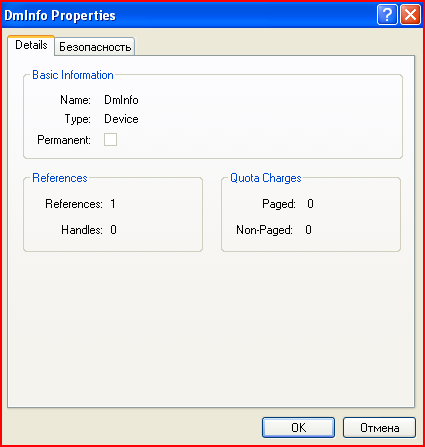The width and height of the screenshot is (425, 447).
Task: Confirm with the OK button
Action: pyautogui.click(x=298, y=427)
